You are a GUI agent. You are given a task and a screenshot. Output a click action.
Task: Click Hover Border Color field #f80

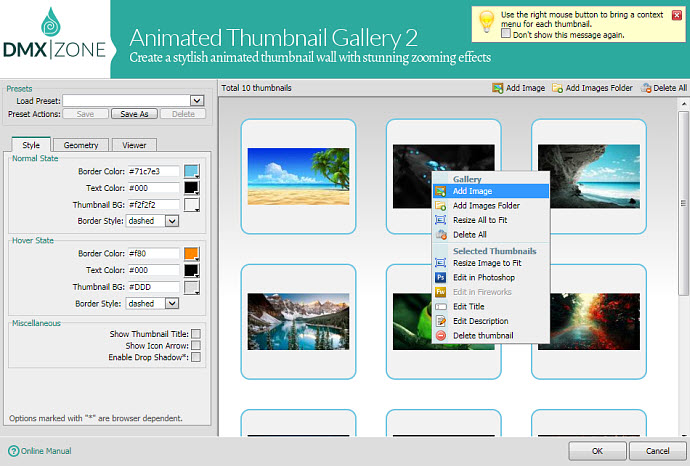pyautogui.click(x=154, y=253)
